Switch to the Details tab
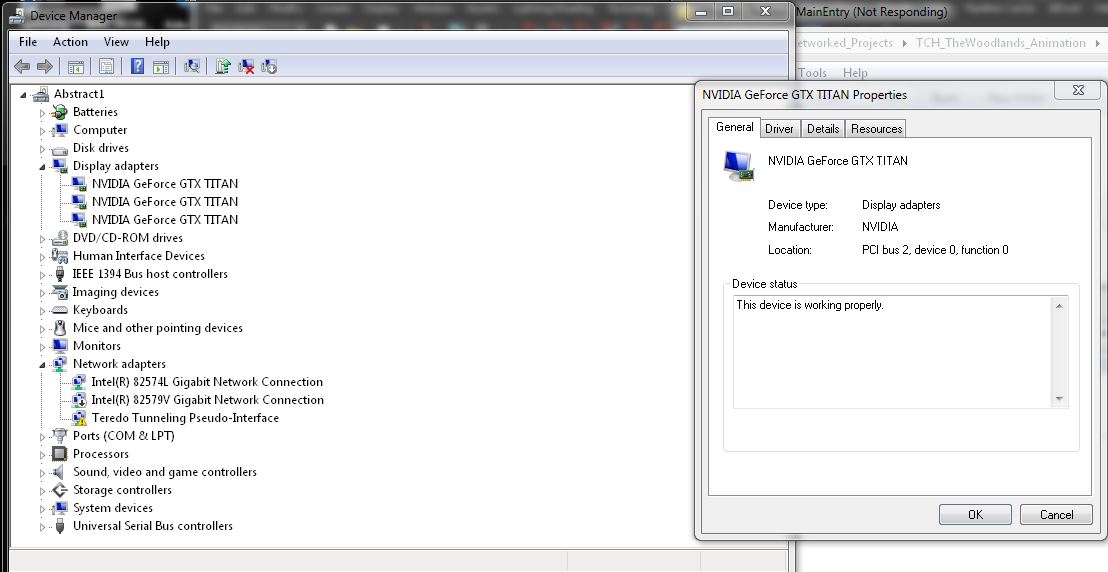This screenshot has width=1108, height=572. pyautogui.click(x=823, y=129)
